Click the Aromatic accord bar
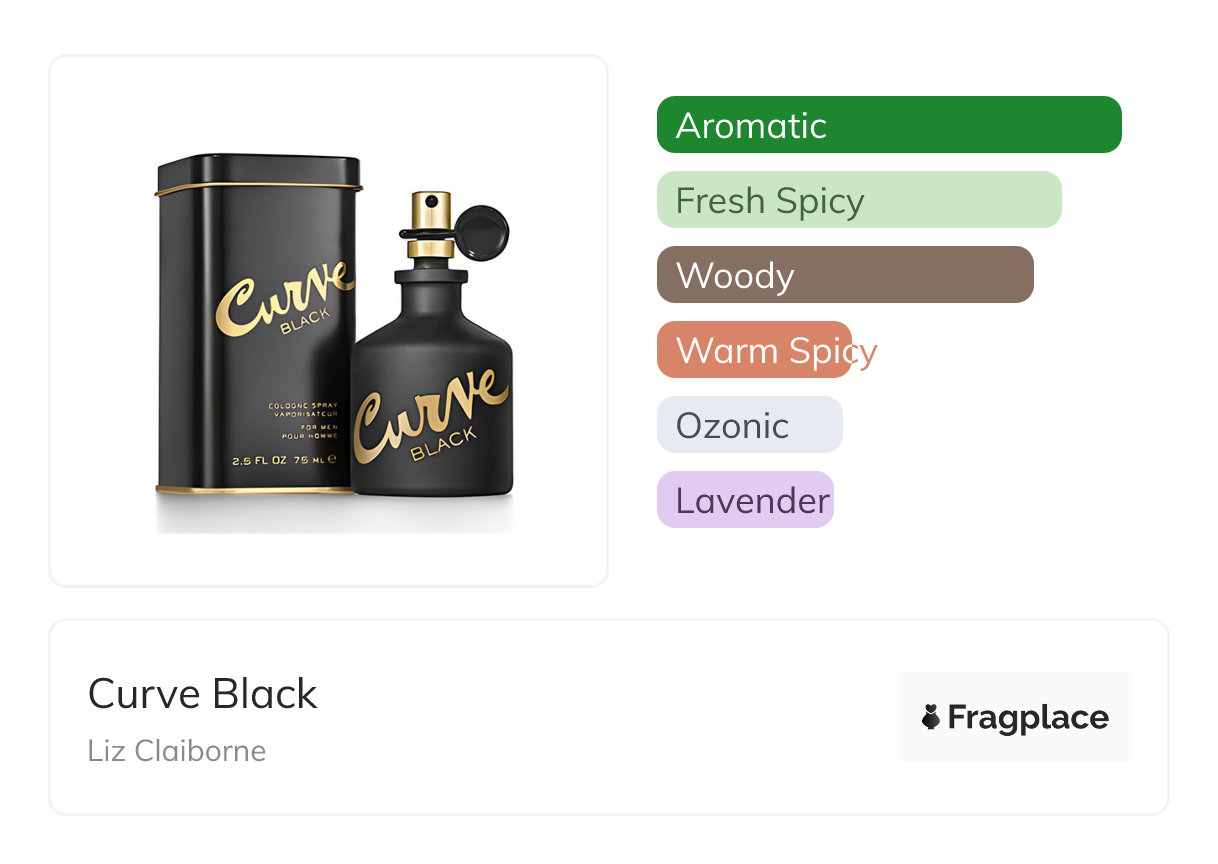1218x864 pixels. point(889,125)
